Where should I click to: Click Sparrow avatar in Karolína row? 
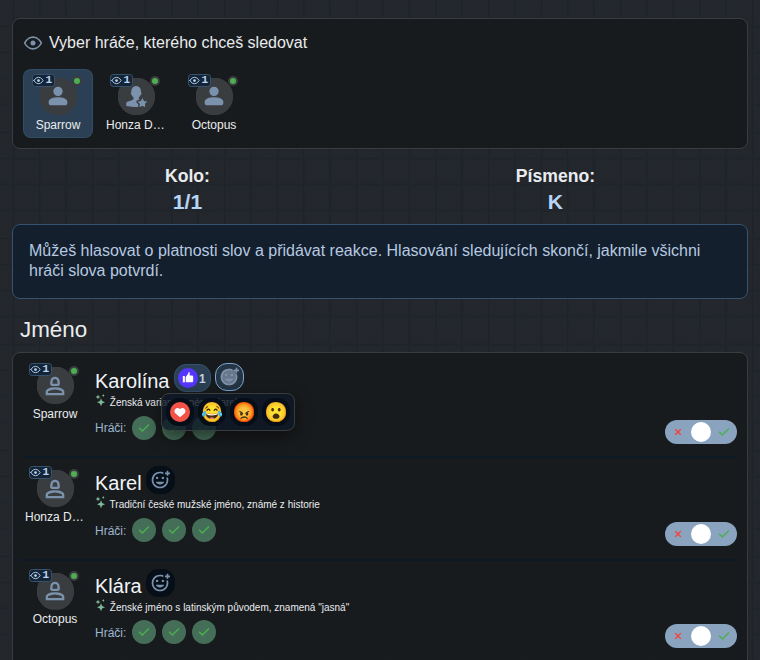coord(55,385)
